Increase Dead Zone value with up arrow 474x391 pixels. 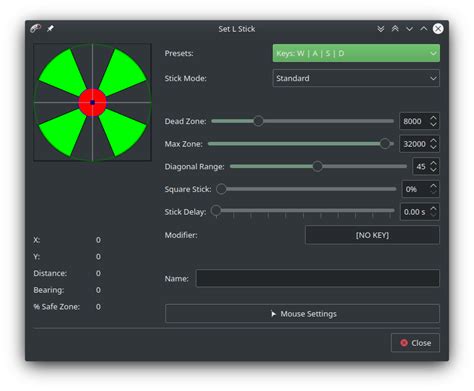point(433,118)
